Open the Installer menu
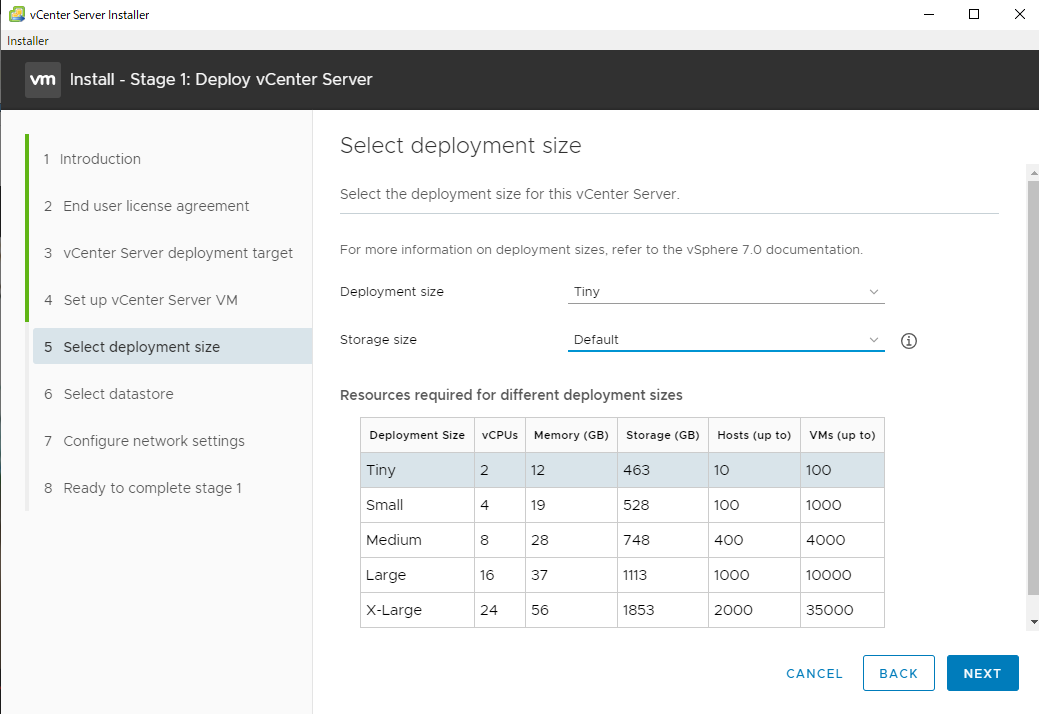The image size is (1039, 714). tap(28, 41)
